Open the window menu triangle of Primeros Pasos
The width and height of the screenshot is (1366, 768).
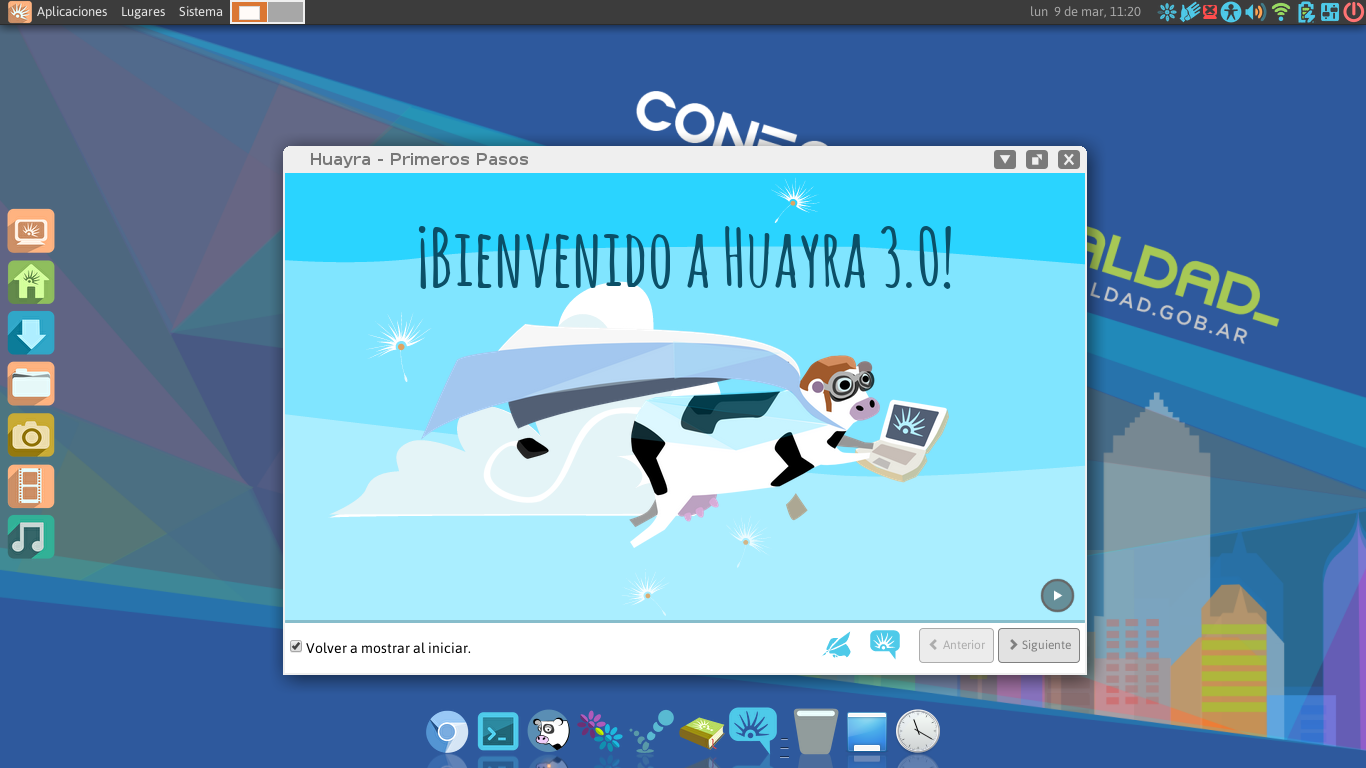[x=1005, y=159]
